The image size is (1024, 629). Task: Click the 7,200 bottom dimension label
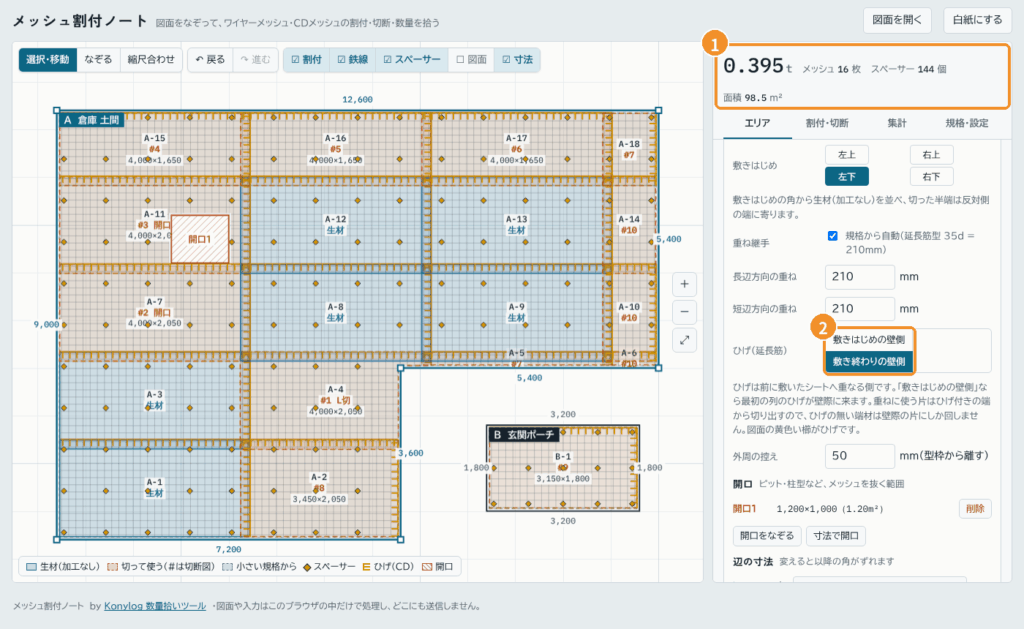229,550
